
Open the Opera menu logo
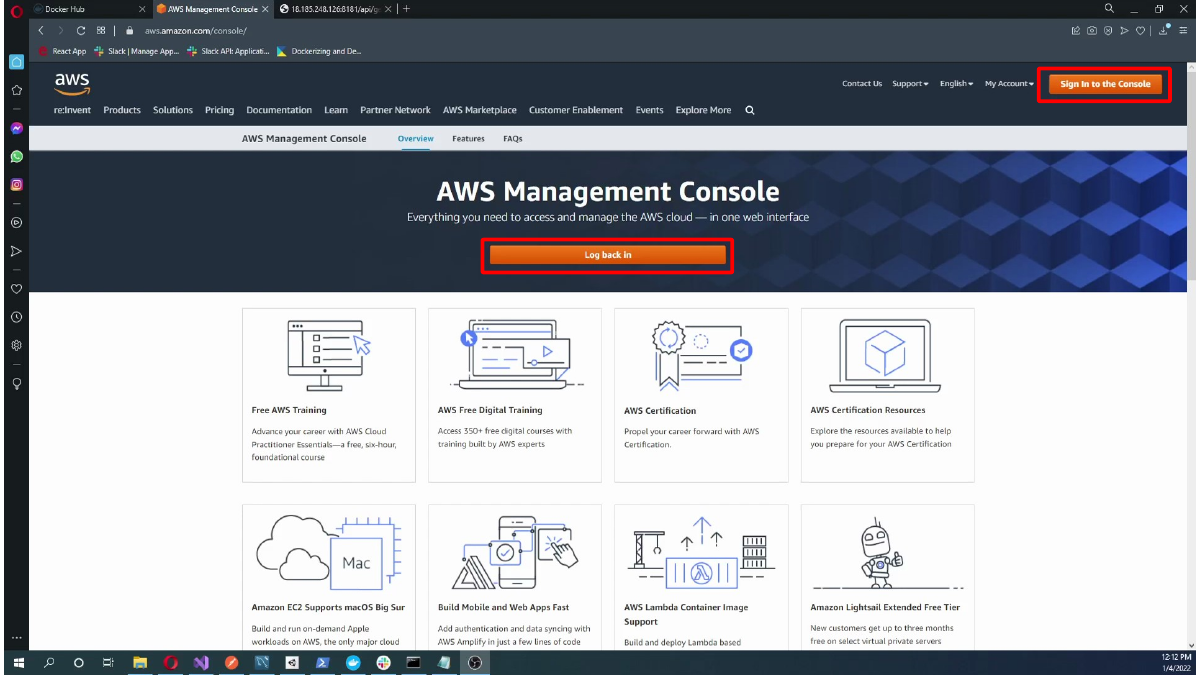point(16,10)
